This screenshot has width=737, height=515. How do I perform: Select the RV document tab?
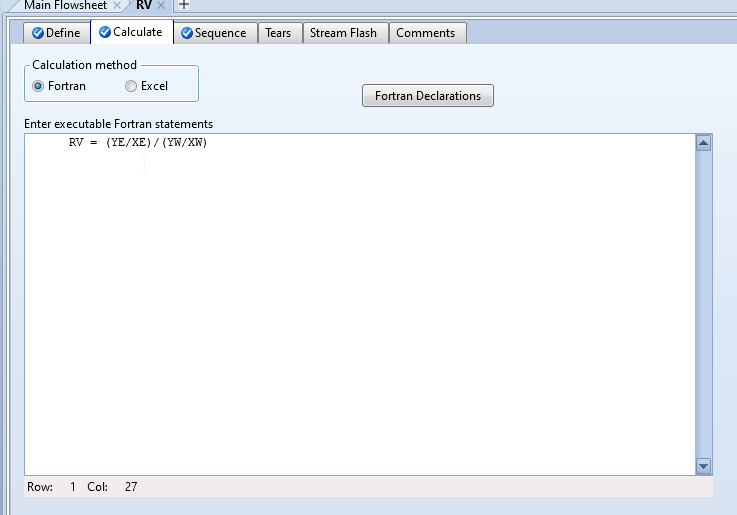click(144, 5)
